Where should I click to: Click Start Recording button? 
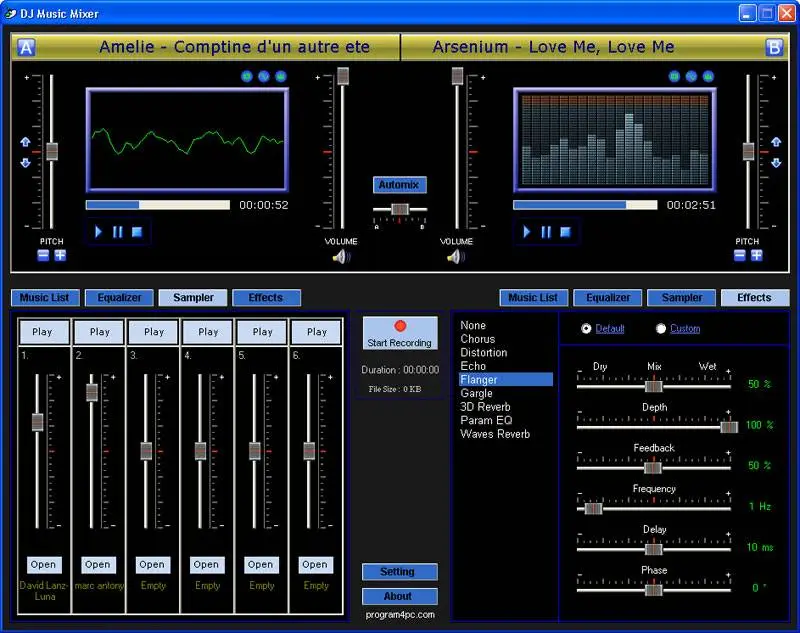click(x=399, y=334)
